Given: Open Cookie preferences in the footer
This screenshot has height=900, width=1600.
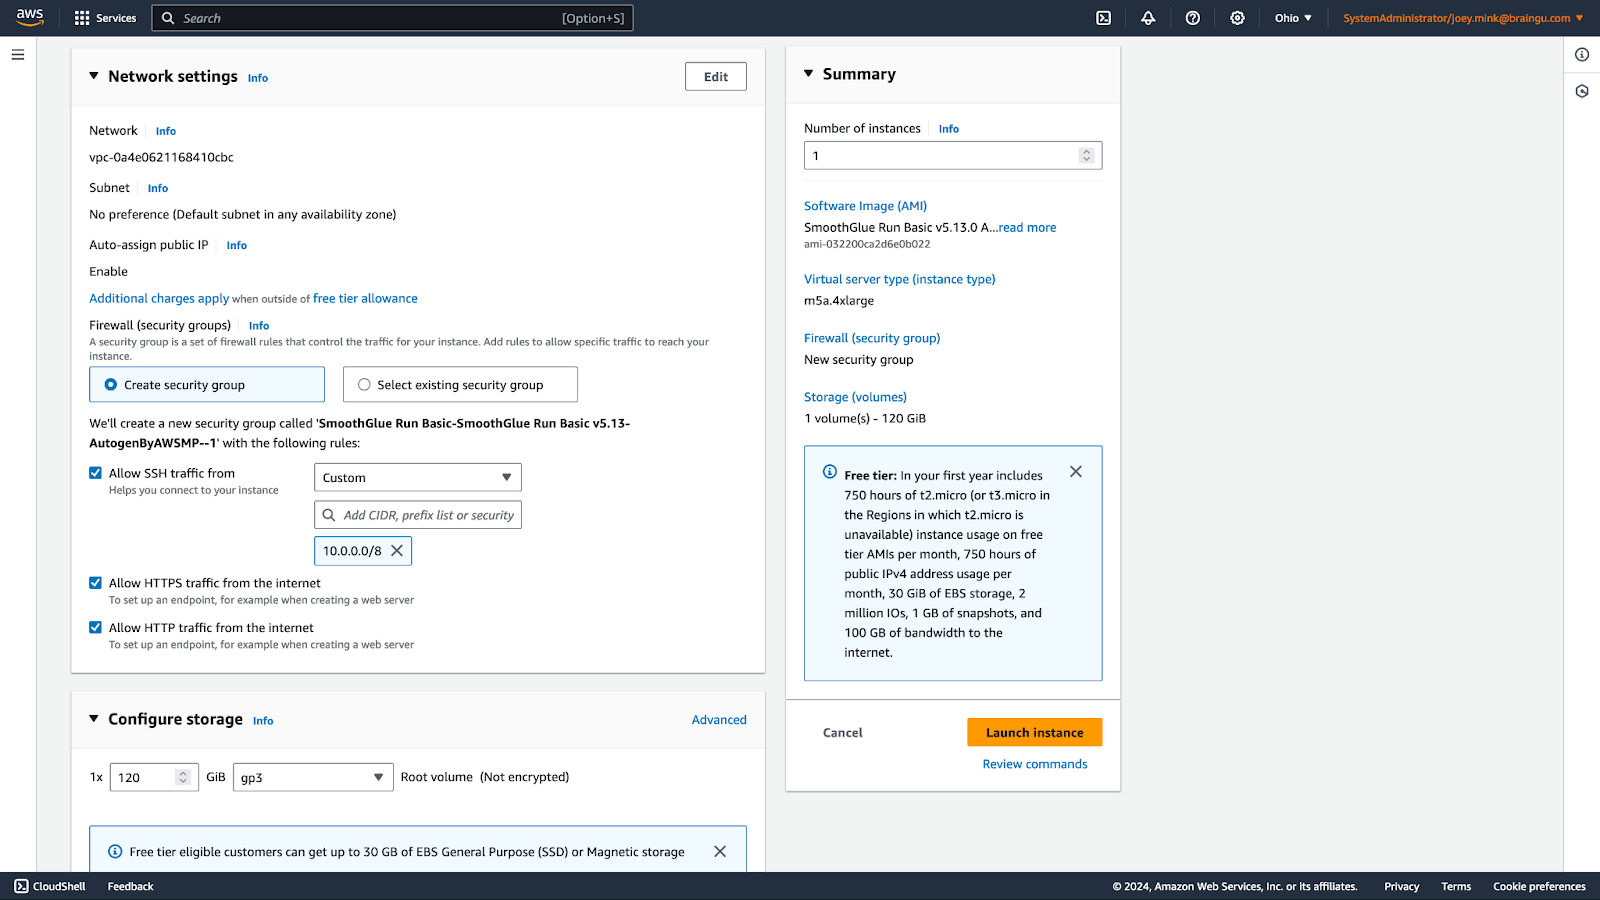Looking at the screenshot, I should pos(1539,886).
